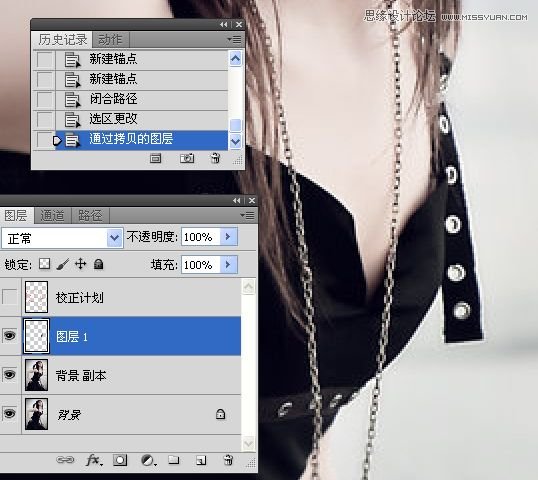The image size is (538, 480).
Task: Switch to the 历史记录 tab
Action: (62, 40)
